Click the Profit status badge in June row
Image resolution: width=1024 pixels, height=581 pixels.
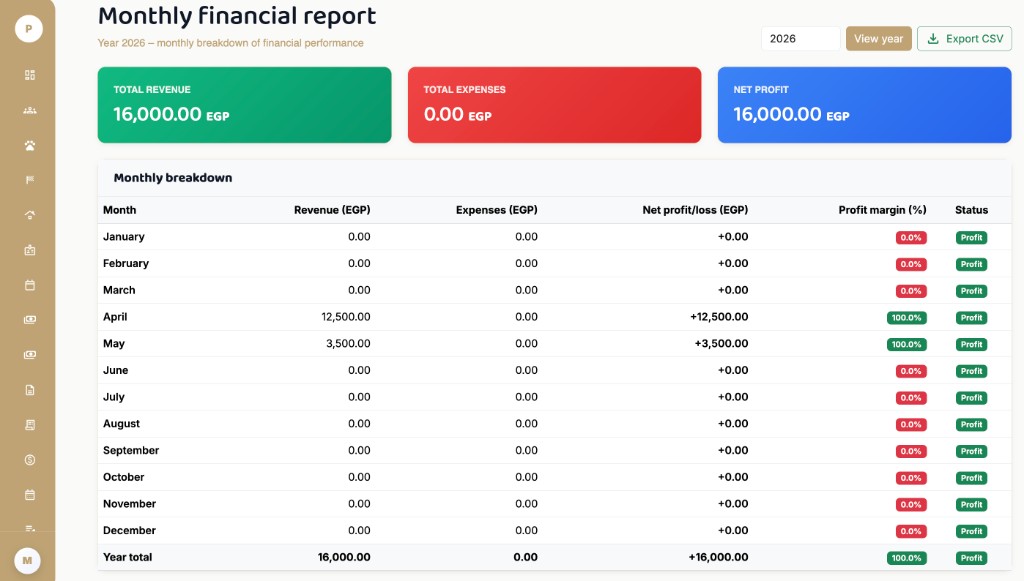point(971,371)
